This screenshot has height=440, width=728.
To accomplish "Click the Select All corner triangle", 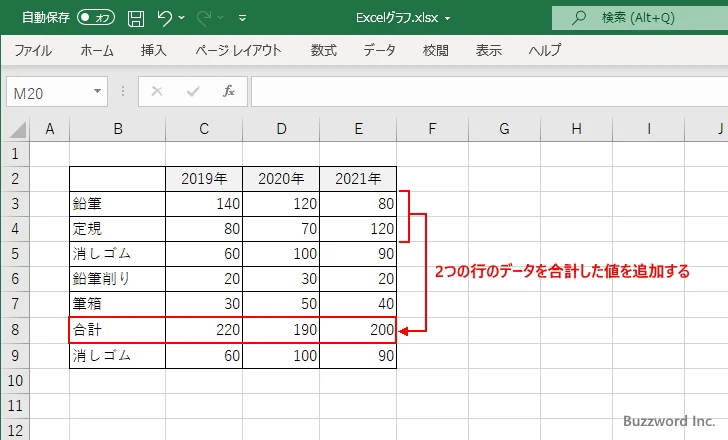I will pyautogui.click(x=17, y=129).
